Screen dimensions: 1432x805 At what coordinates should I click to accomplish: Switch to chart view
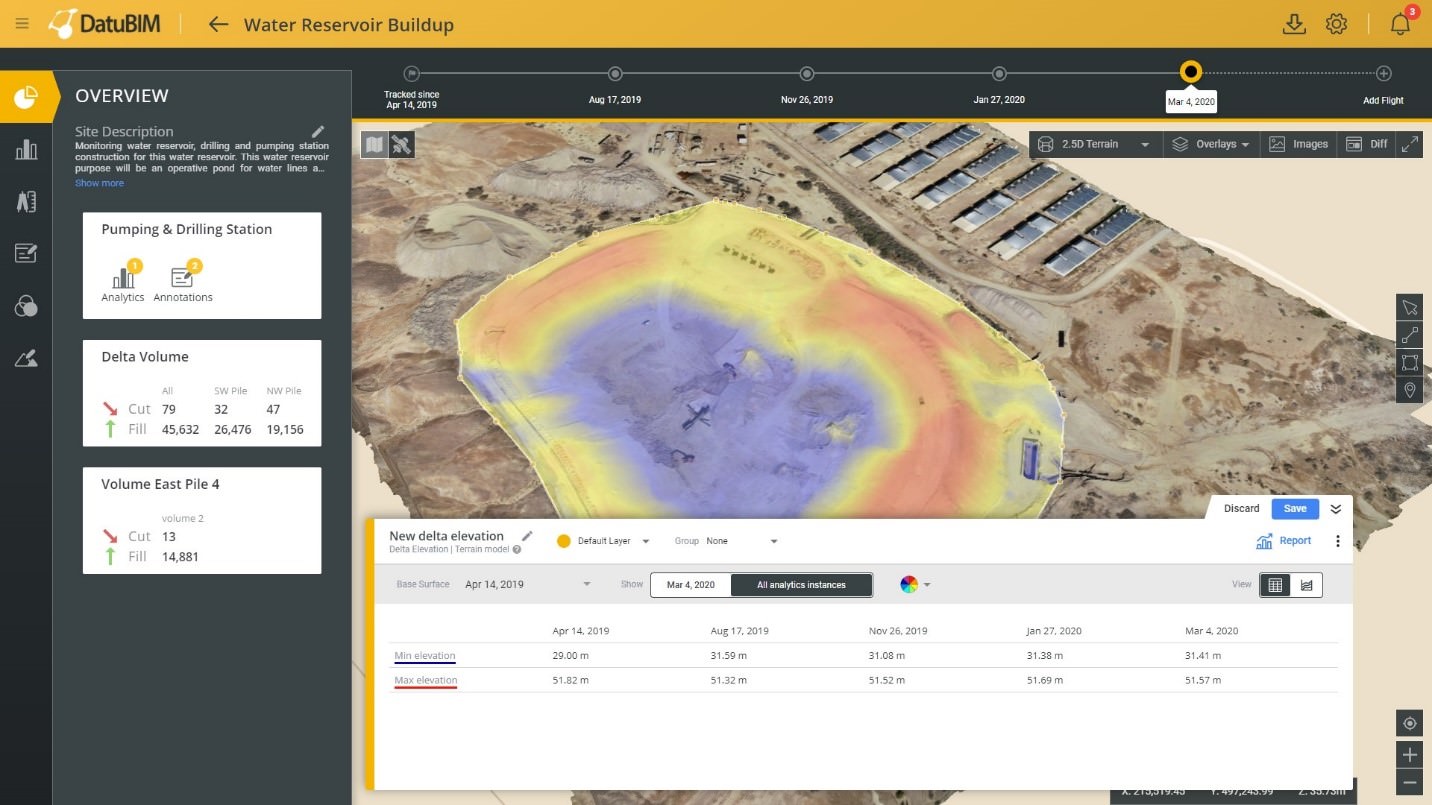tap(1306, 585)
